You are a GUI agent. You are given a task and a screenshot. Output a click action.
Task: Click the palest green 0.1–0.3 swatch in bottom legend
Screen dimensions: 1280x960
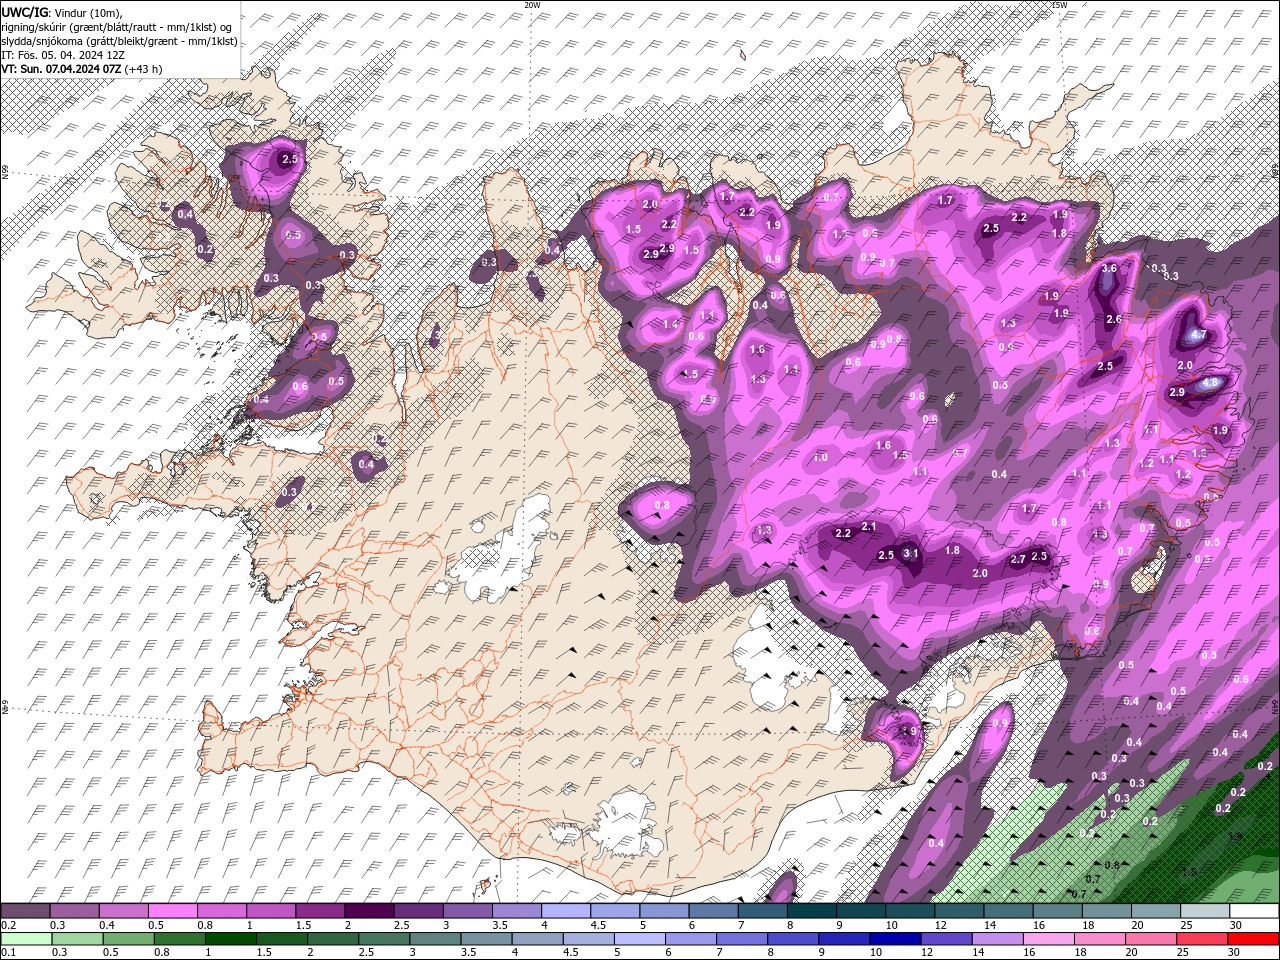point(26,938)
